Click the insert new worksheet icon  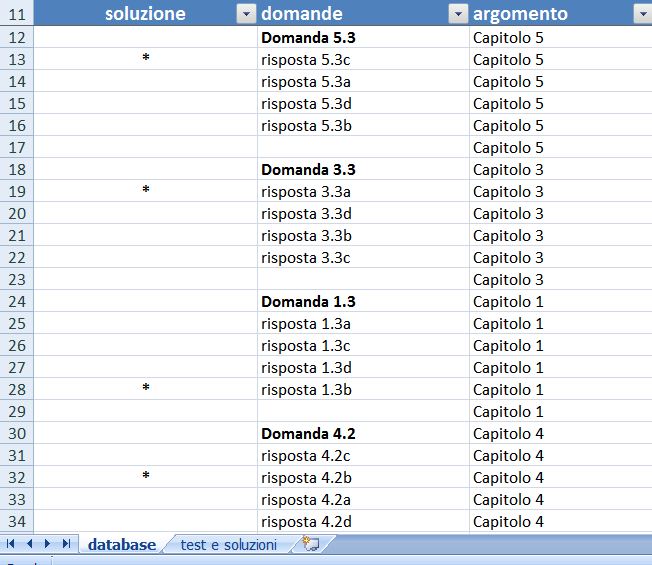click(x=311, y=544)
